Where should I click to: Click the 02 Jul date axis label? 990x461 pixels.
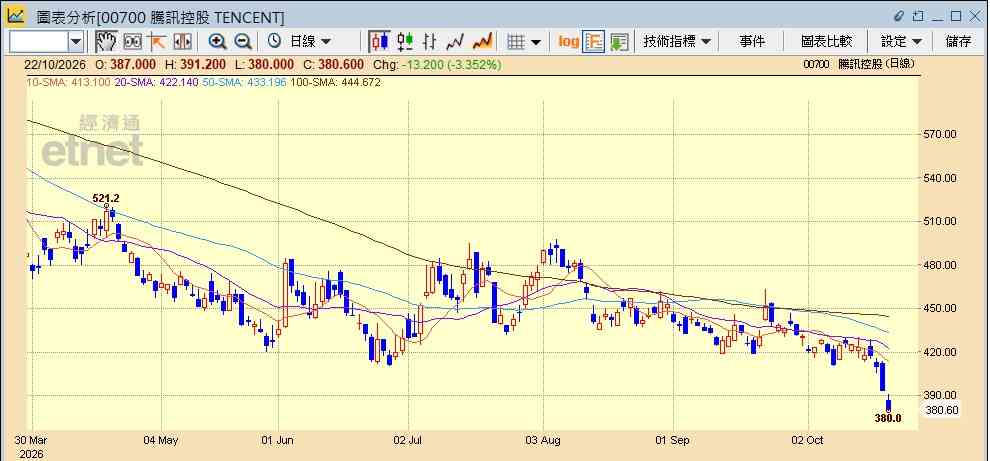point(408,440)
